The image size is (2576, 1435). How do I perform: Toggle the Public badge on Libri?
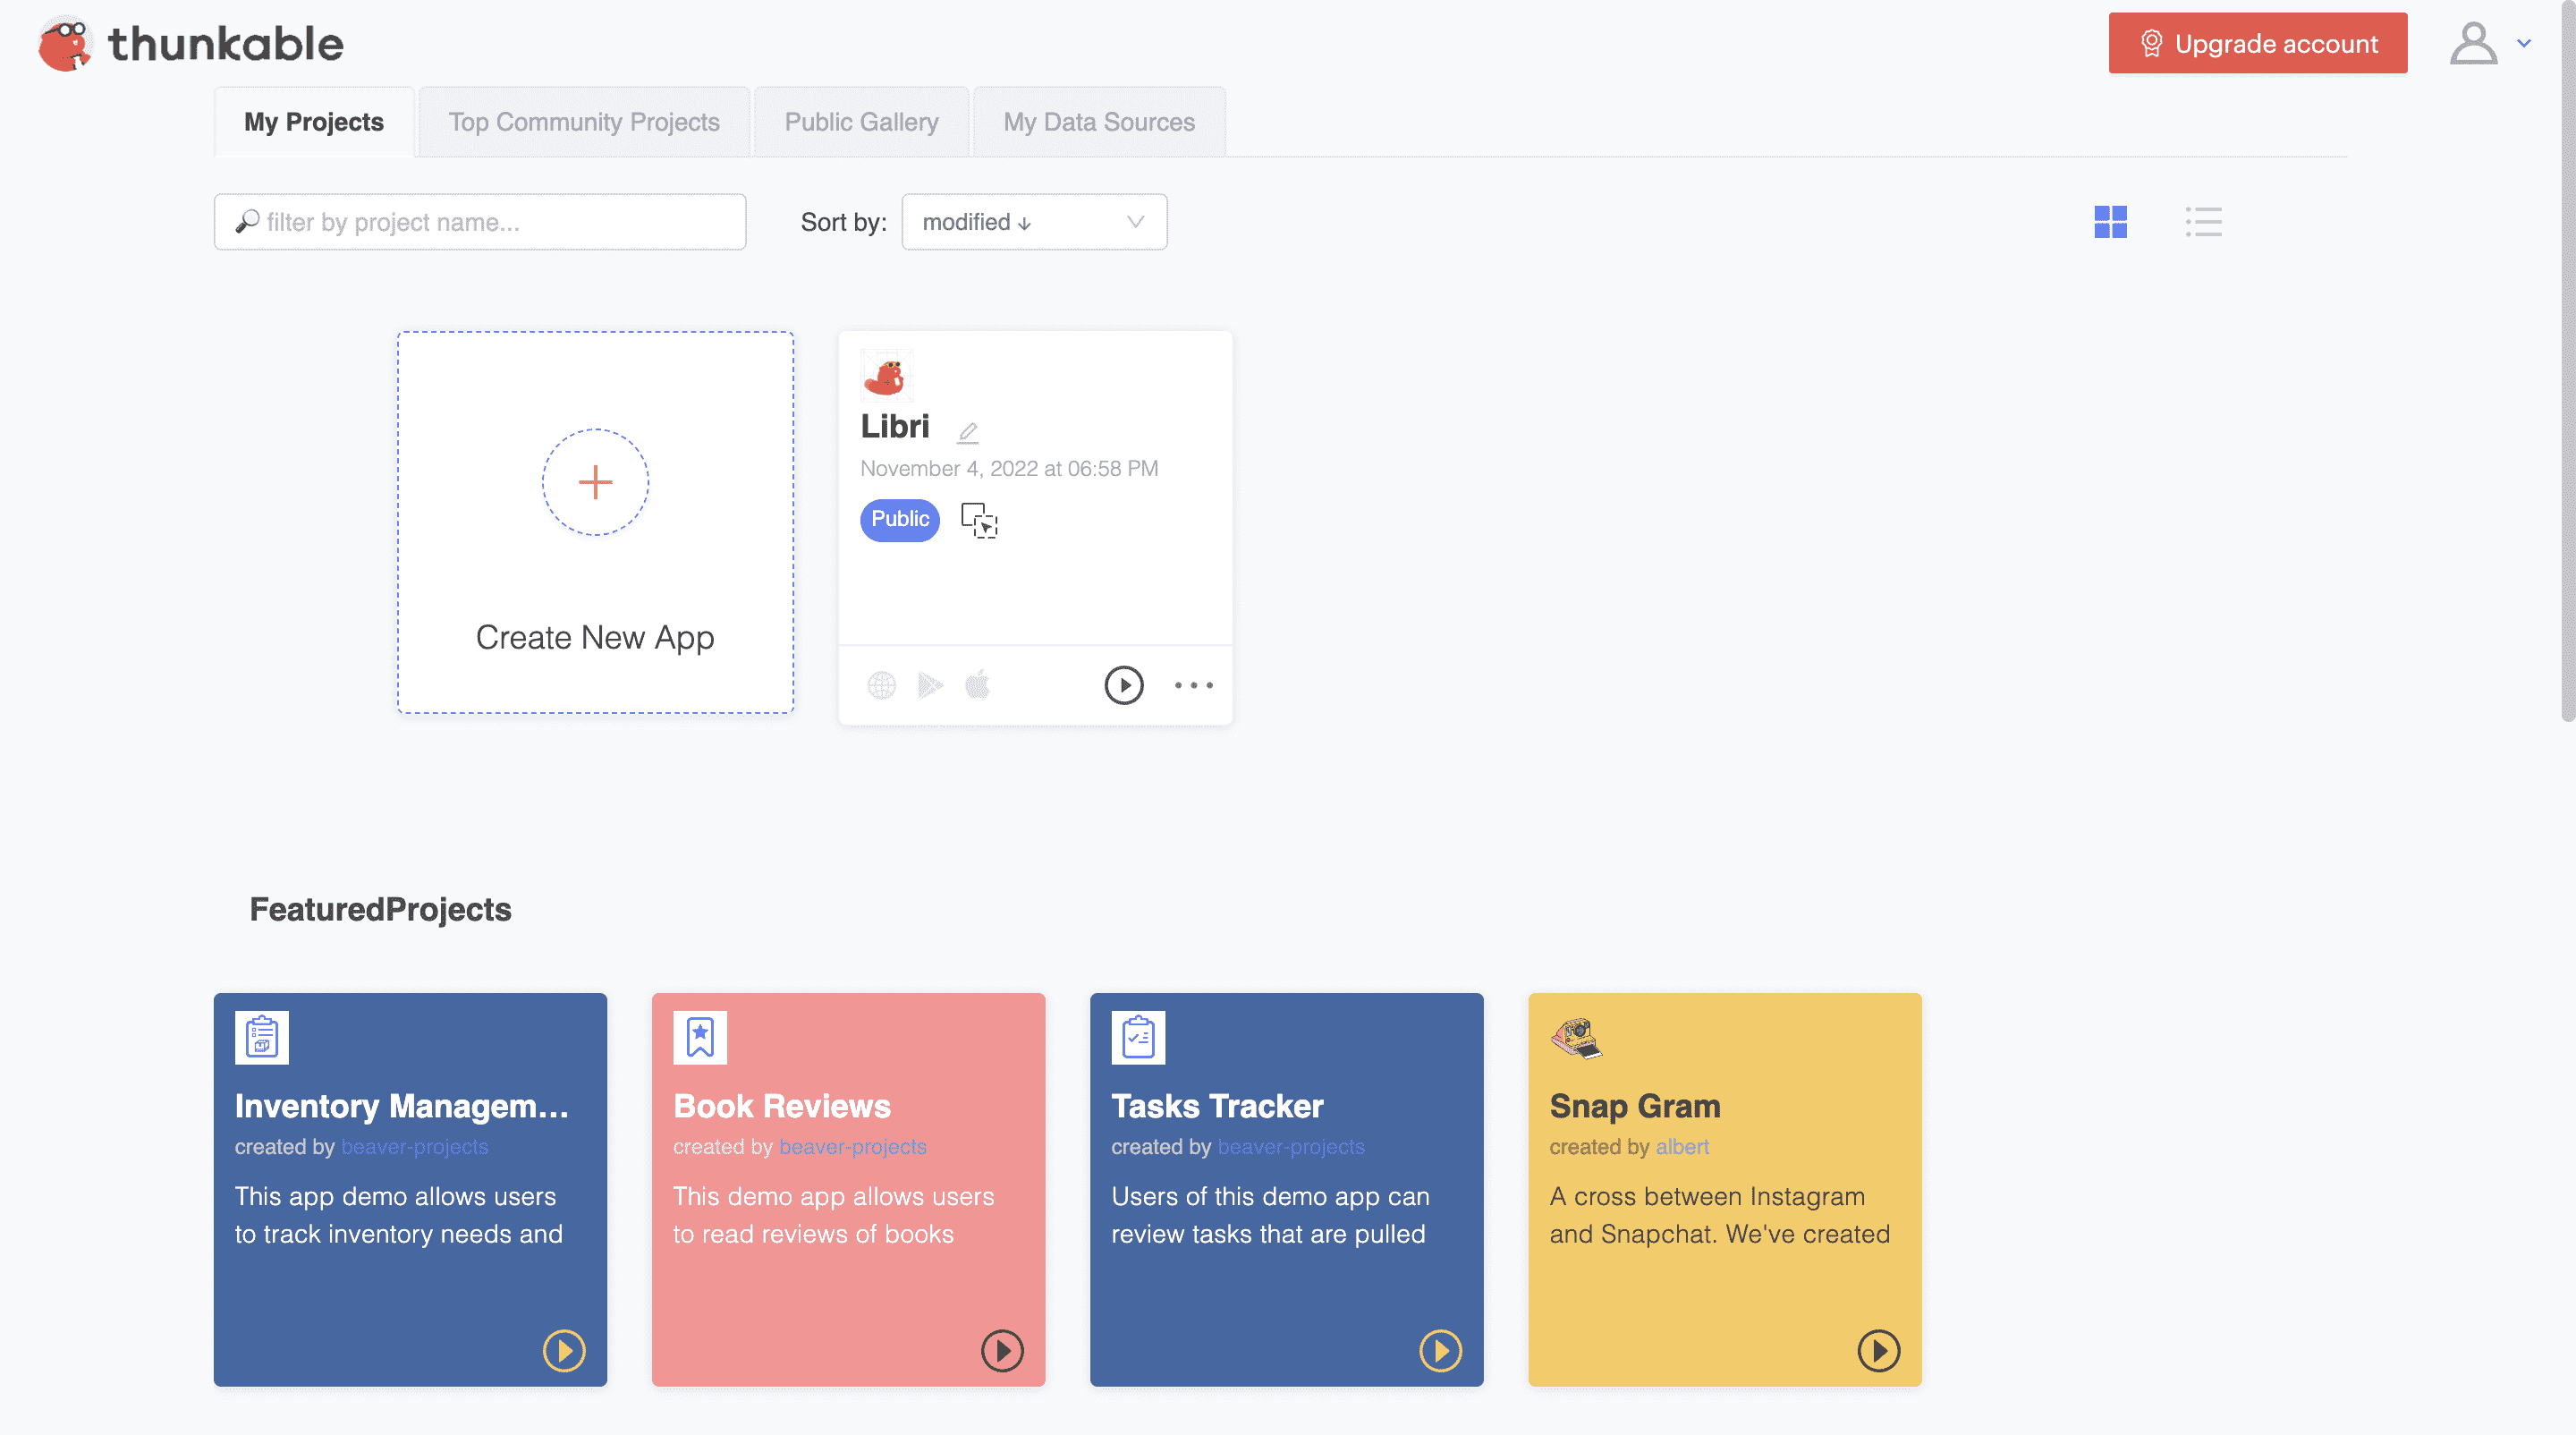pos(900,519)
